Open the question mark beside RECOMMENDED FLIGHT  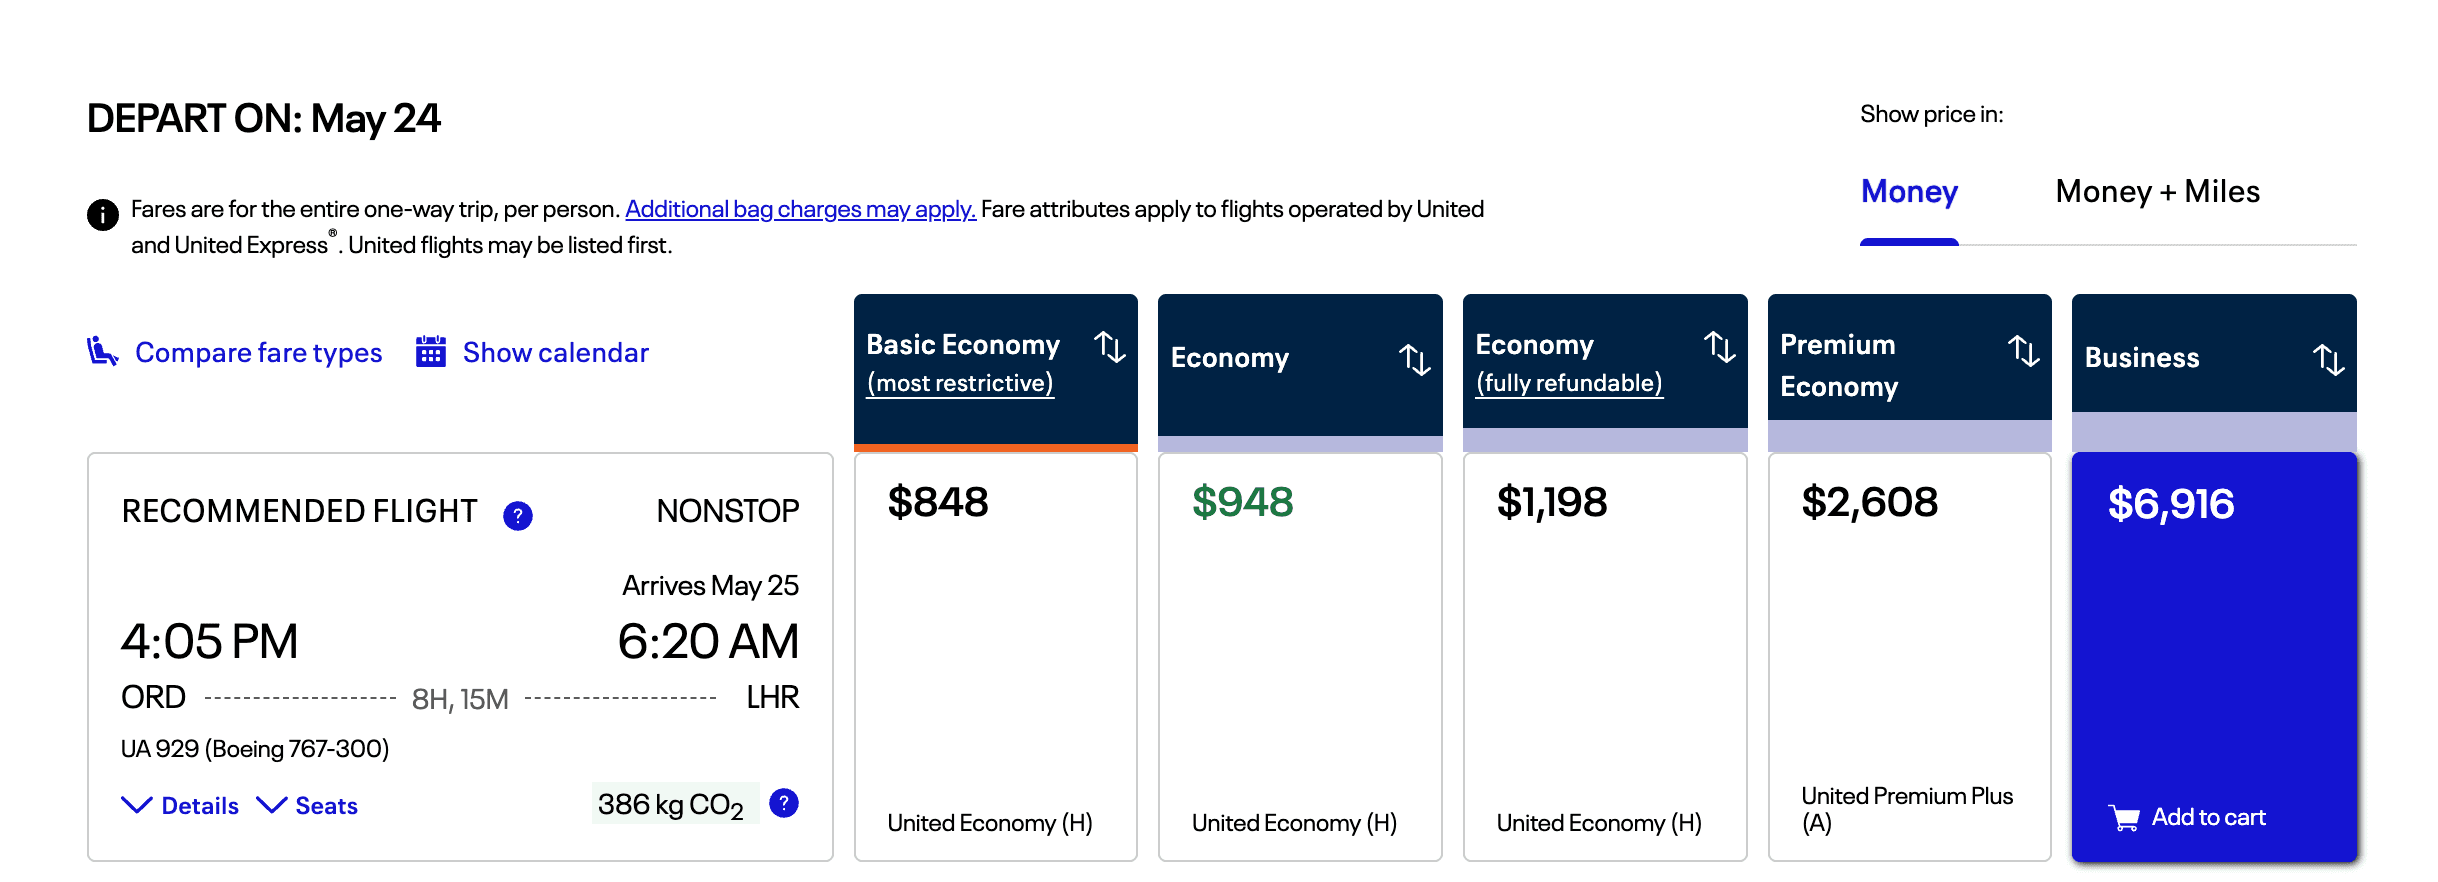517,515
